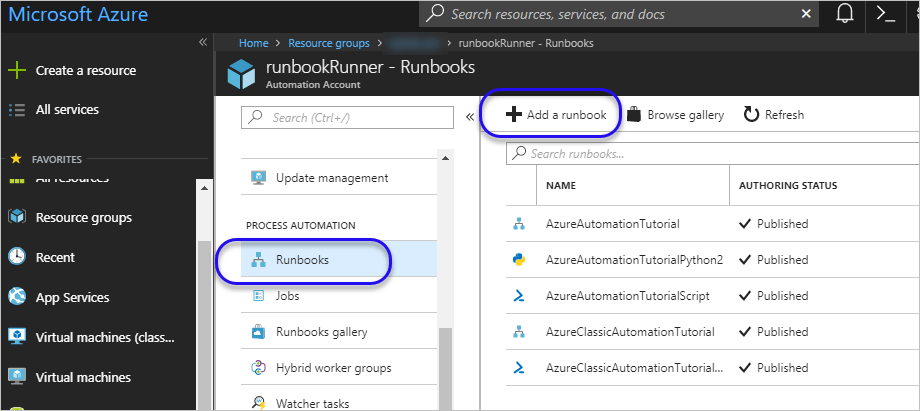The height and width of the screenshot is (411, 920).
Task: Open AzureAutomationTutorial runbook
Action: [613, 224]
